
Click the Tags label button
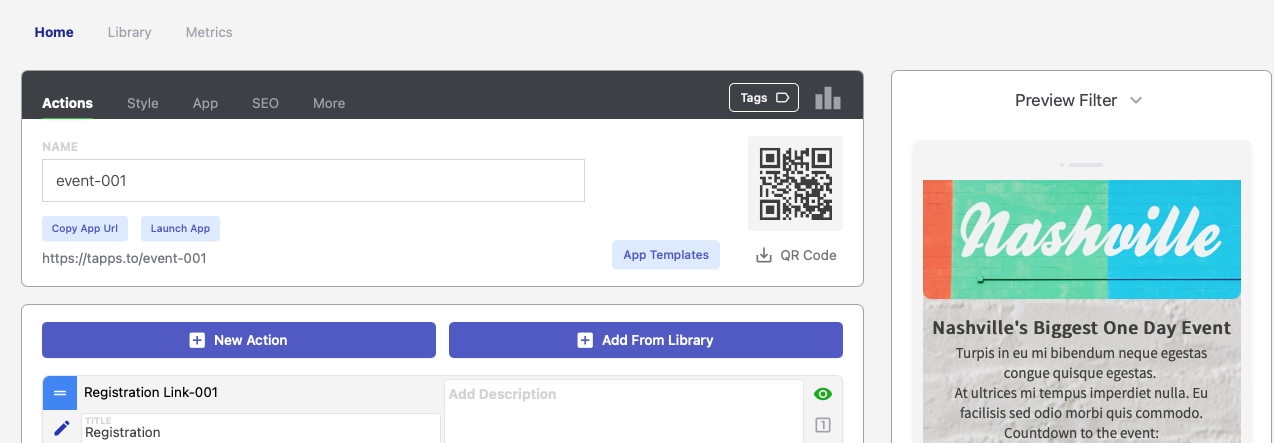coord(764,98)
